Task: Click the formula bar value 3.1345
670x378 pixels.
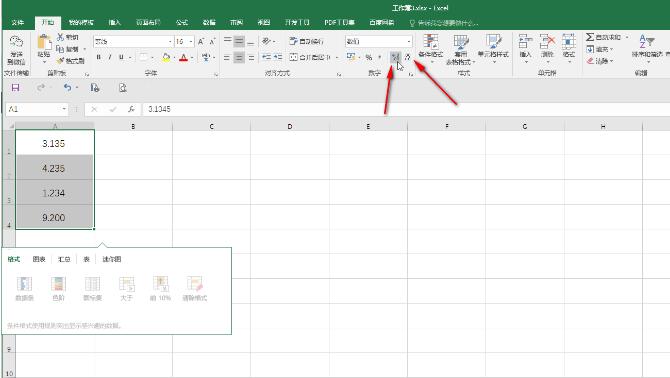Action: pos(159,109)
